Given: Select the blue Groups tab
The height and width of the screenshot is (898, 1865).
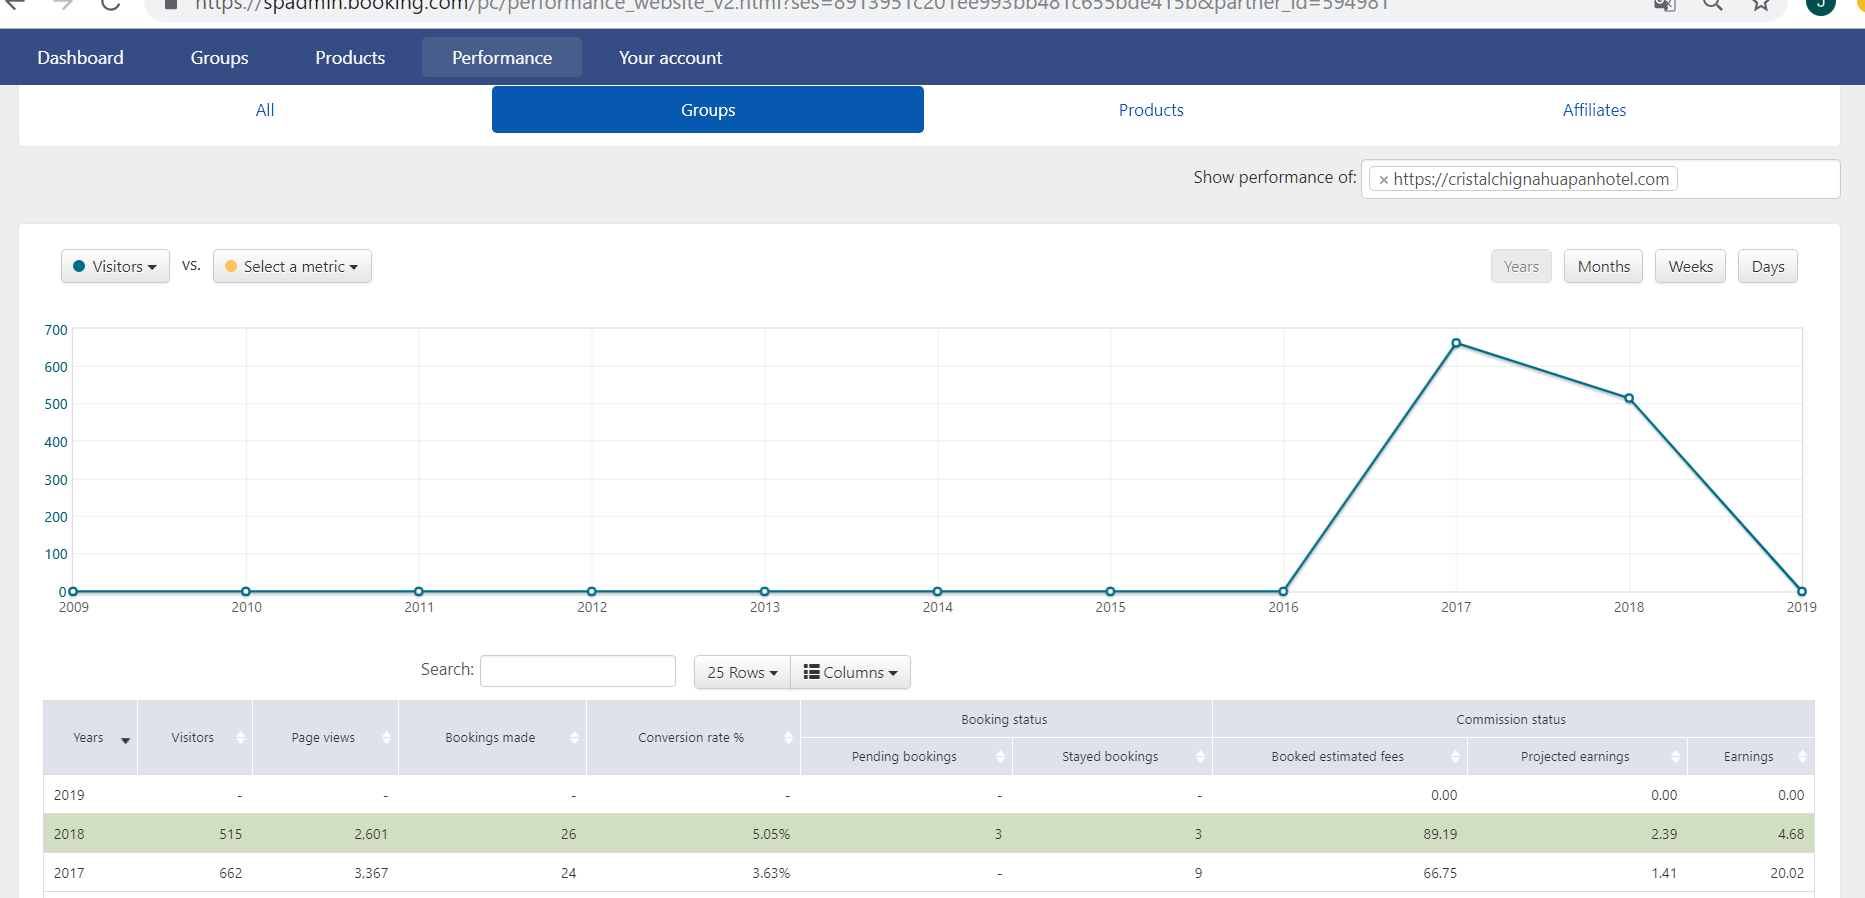Looking at the screenshot, I should (x=708, y=110).
